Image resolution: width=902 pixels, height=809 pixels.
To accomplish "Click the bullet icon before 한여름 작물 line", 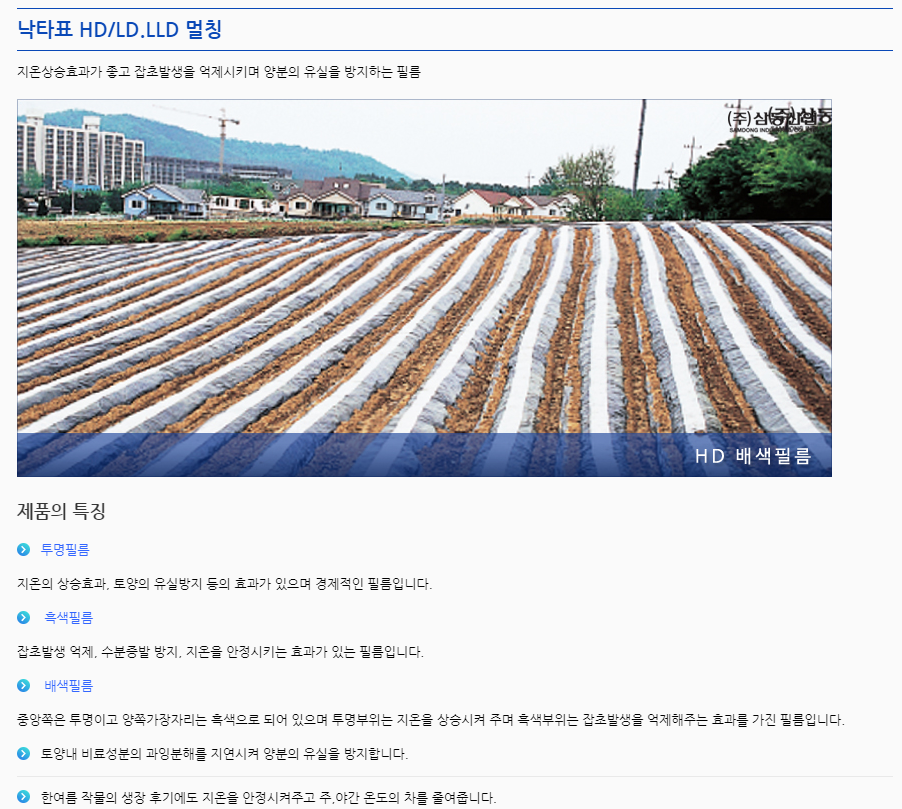I will 24,797.
